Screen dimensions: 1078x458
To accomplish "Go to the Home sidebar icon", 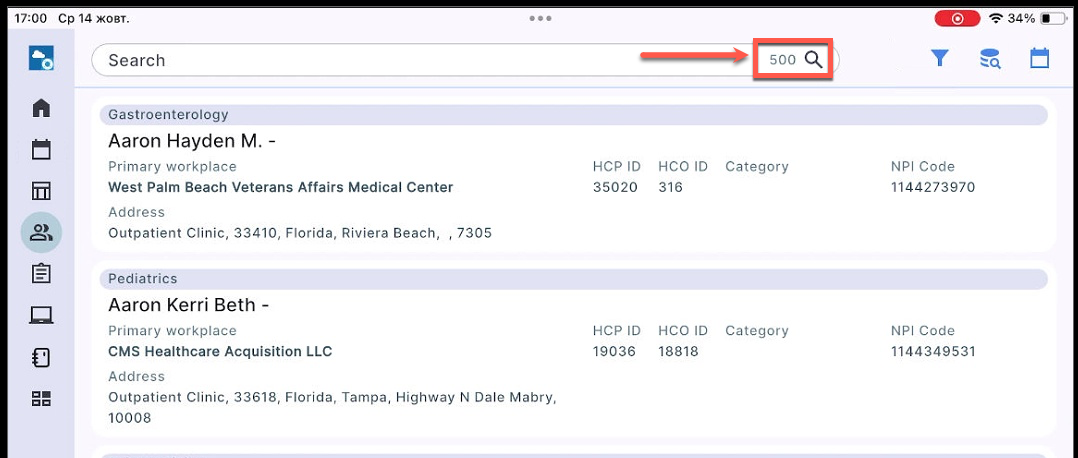I will (41, 108).
